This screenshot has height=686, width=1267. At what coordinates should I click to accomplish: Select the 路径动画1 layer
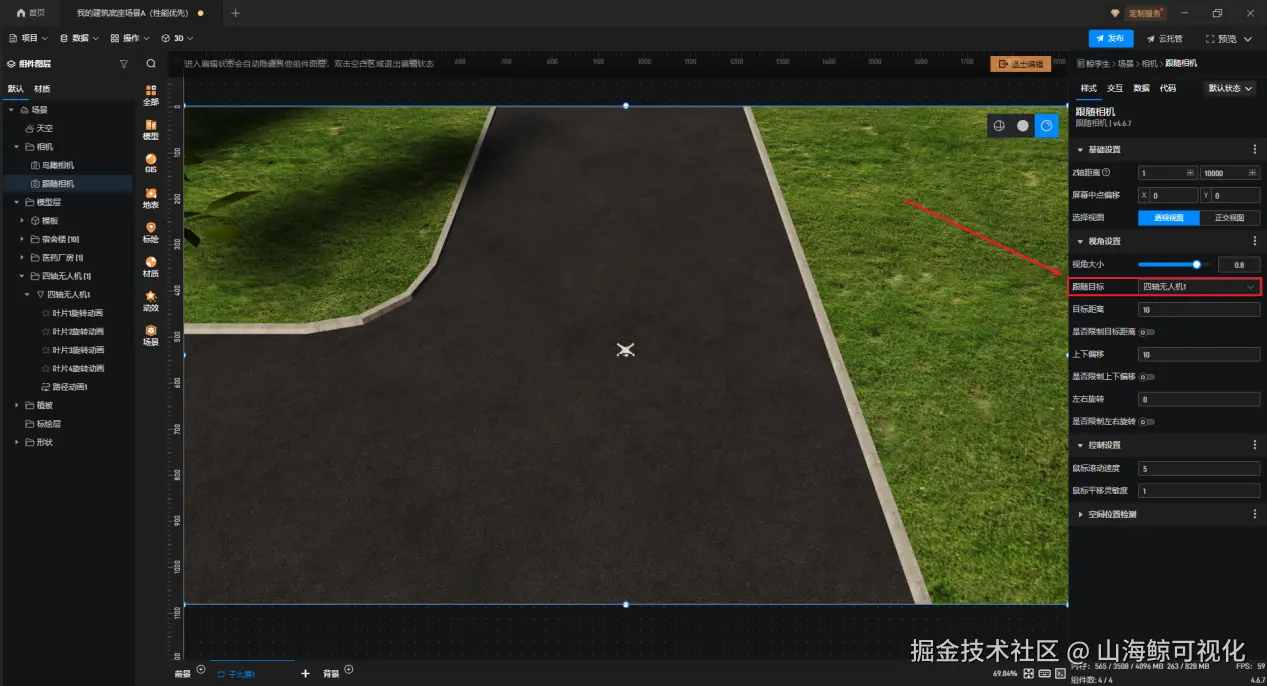pyautogui.click(x=66, y=387)
